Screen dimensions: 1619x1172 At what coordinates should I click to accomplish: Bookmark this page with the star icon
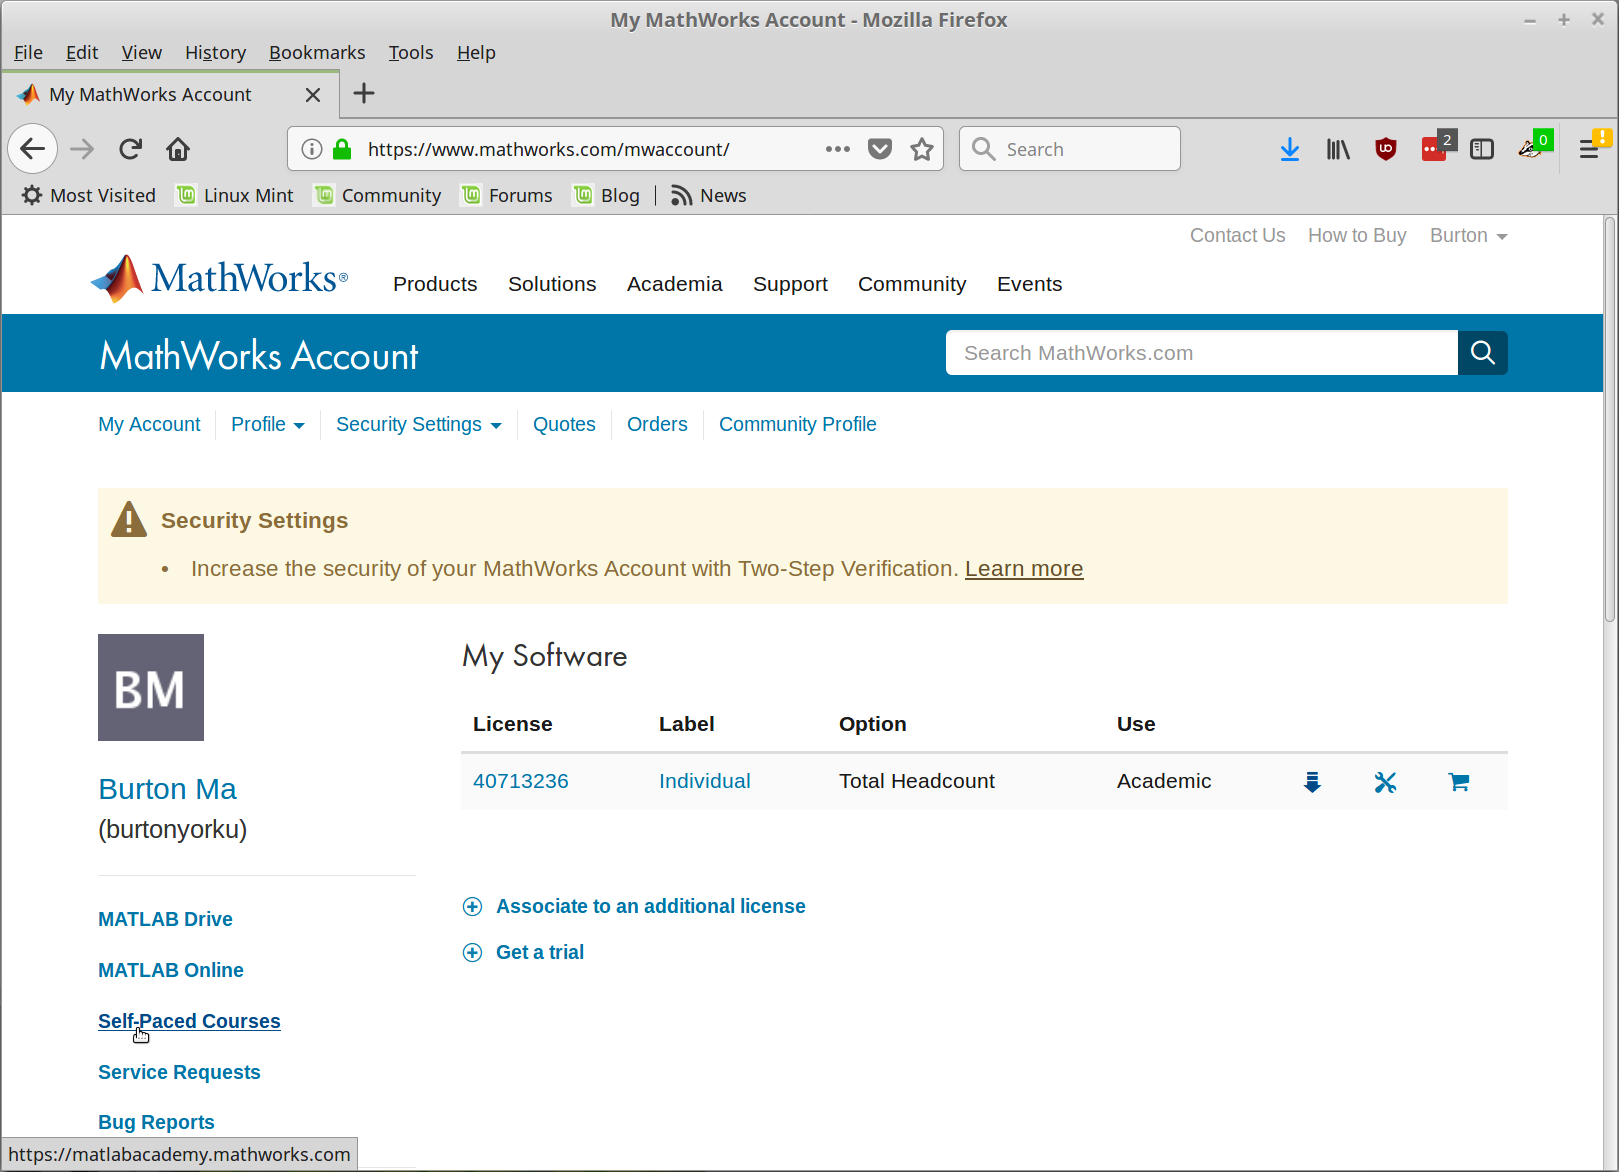coord(922,149)
